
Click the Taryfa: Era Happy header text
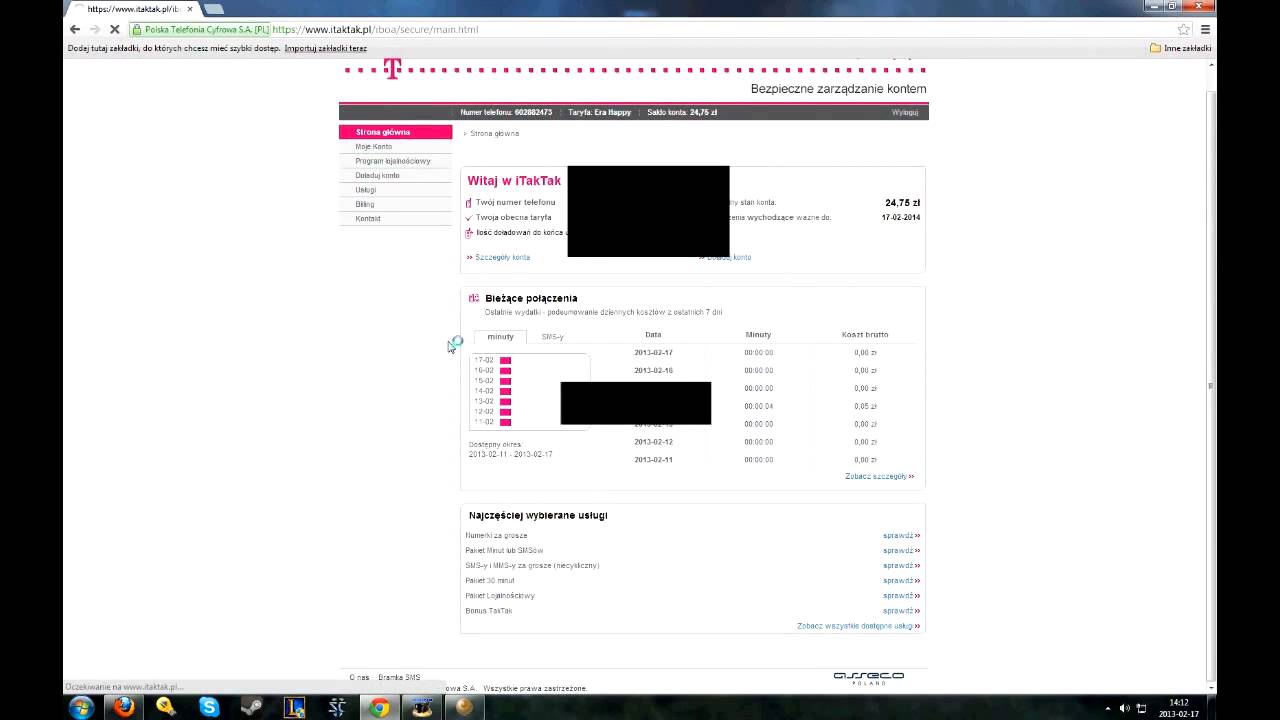pyautogui.click(x=600, y=112)
